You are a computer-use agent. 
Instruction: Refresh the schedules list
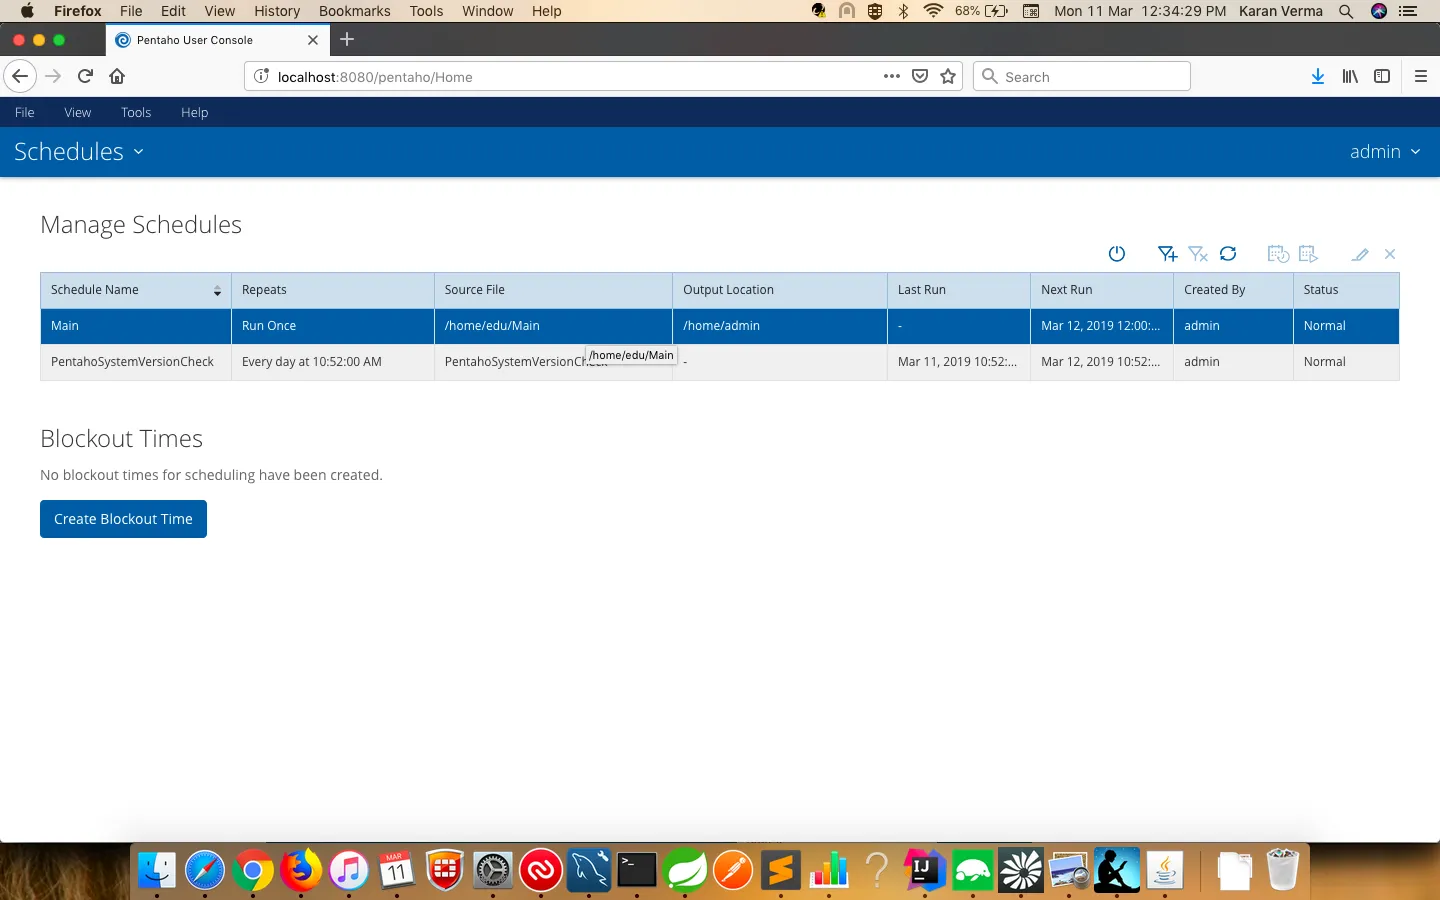pos(1228,254)
